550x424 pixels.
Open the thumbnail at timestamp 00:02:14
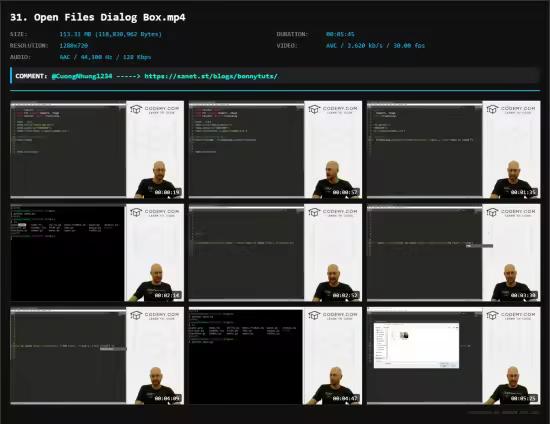[97, 253]
